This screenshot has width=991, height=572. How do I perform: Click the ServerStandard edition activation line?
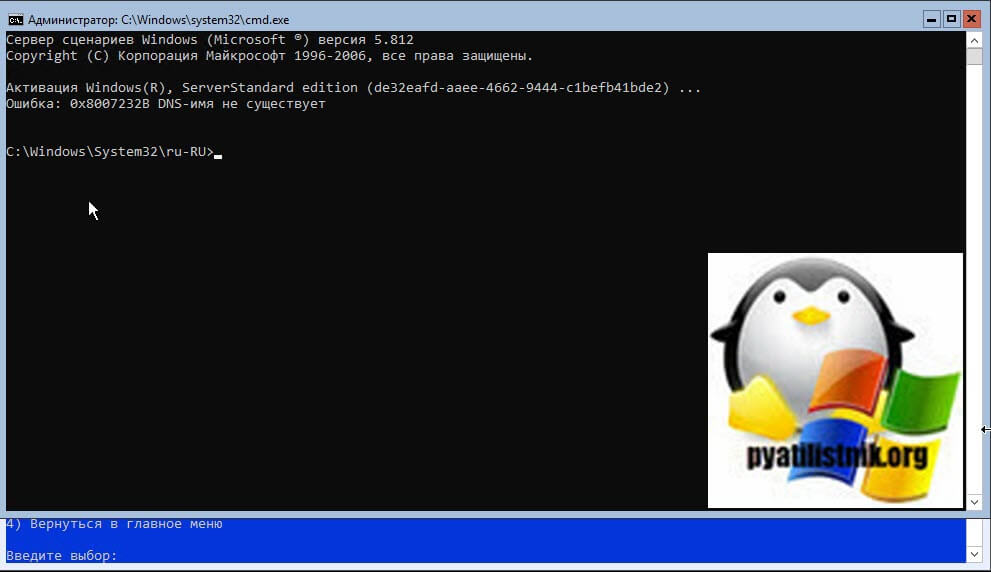(350, 88)
